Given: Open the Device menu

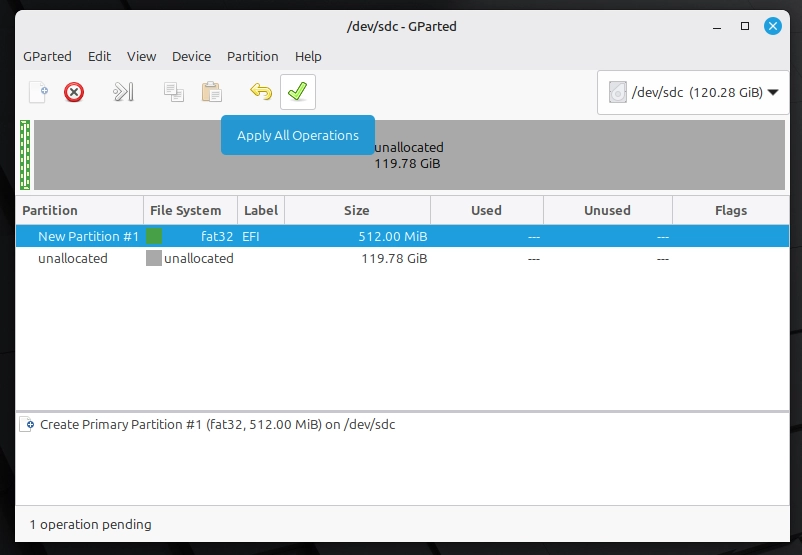Looking at the screenshot, I should pos(191,56).
